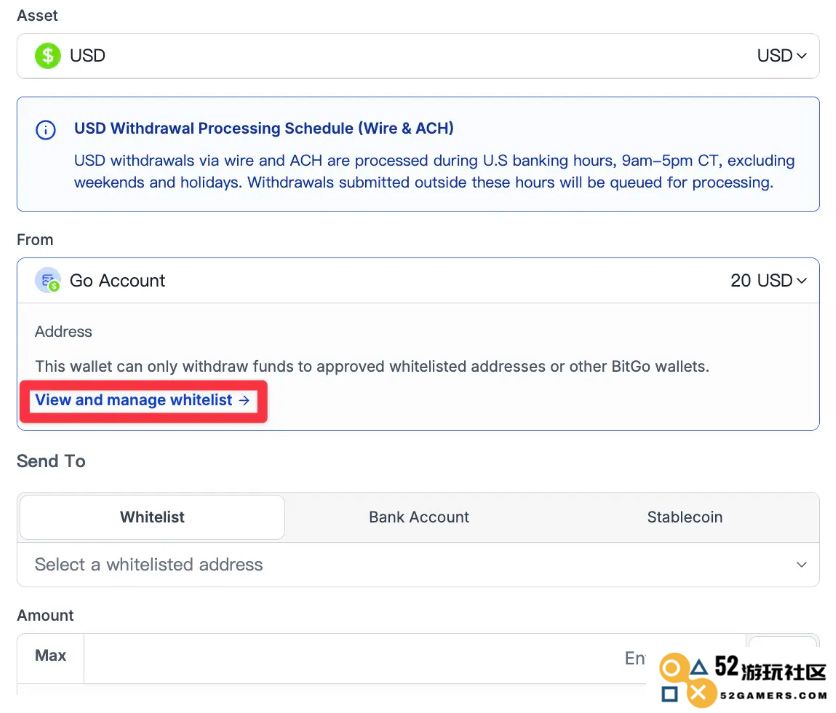The image size is (836, 713).
Task: Click the USD Withdrawal Processing Schedule heading
Action: tap(264, 129)
